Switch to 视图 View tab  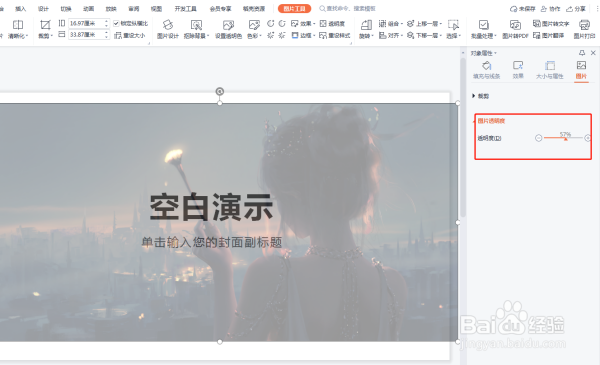point(156,9)
